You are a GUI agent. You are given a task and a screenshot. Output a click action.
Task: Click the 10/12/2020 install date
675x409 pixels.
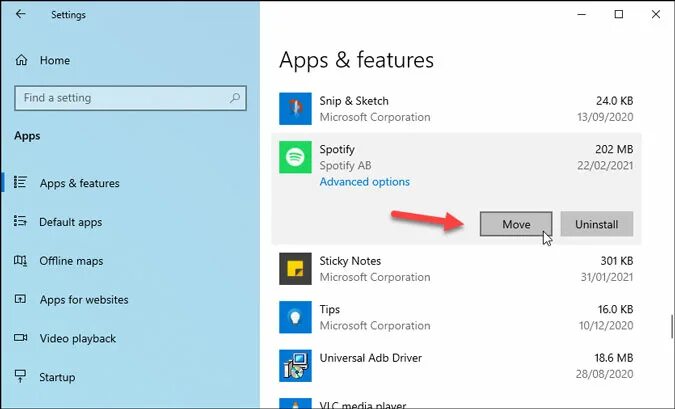[x=606, y=325]
